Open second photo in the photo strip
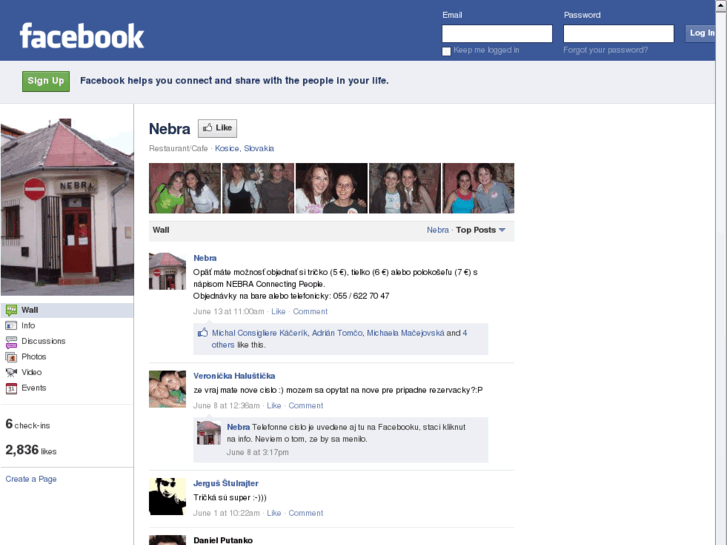The height and width of the screenshot is (545, 727). tap(258, 188)
